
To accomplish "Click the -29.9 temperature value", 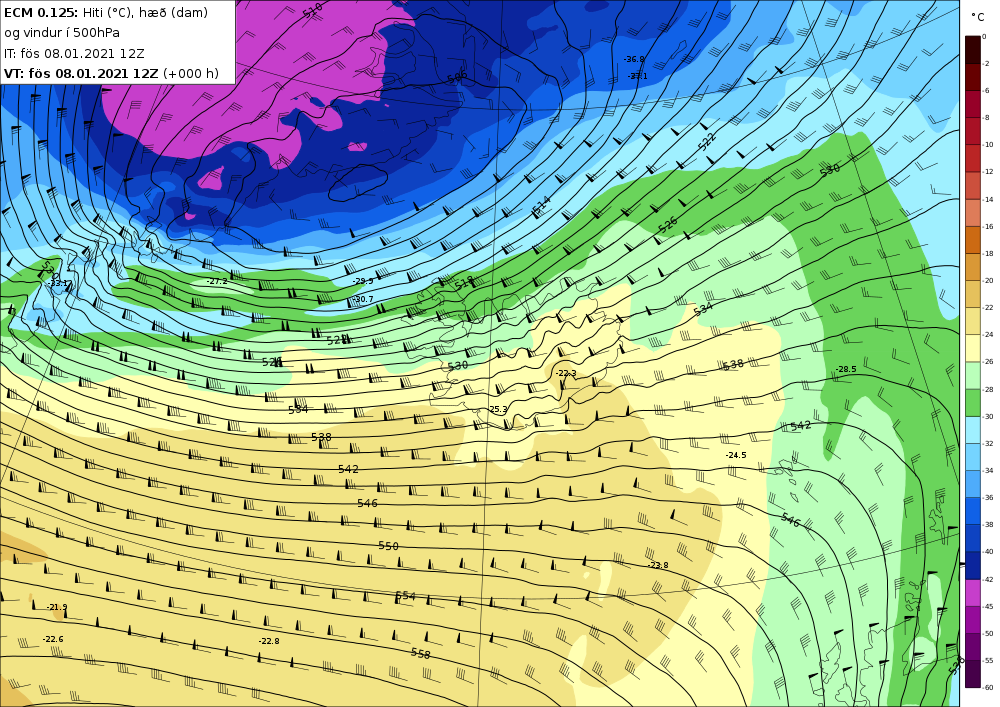I will 363,281.
